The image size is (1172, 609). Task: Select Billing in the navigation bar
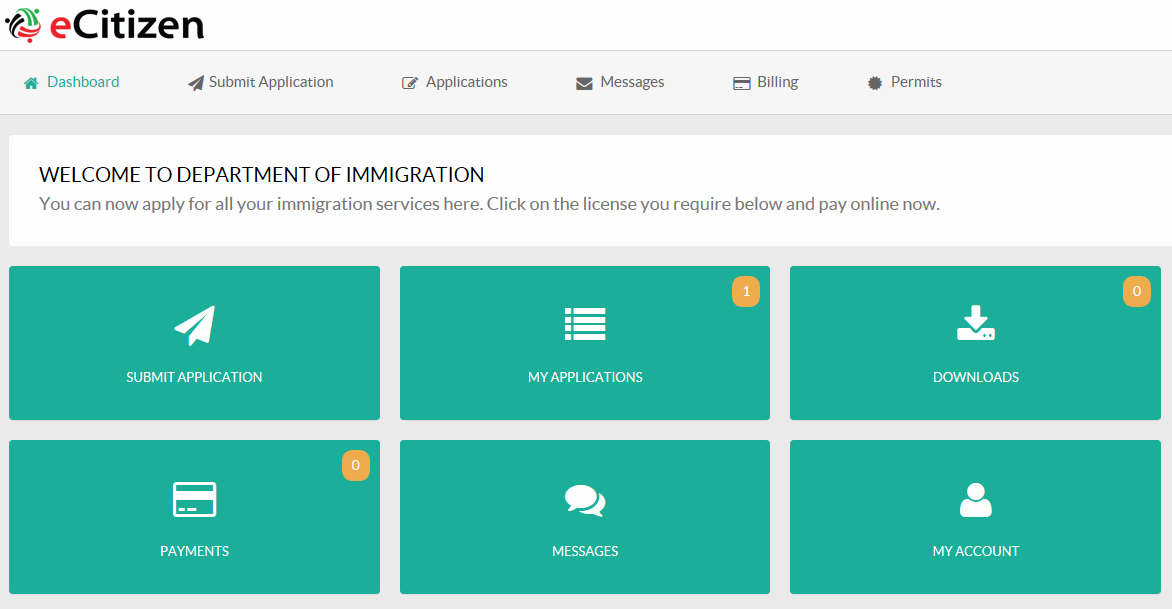[777, 82]
